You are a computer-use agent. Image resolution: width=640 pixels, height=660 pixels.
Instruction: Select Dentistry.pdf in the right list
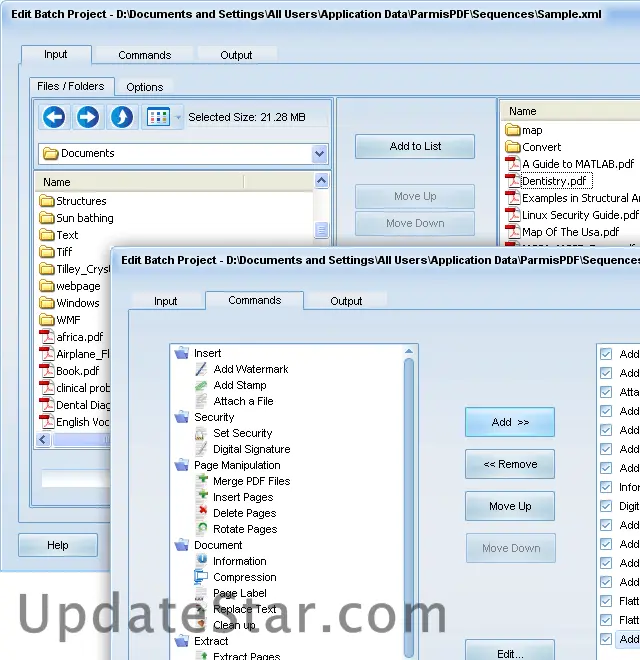coord(554,181)
